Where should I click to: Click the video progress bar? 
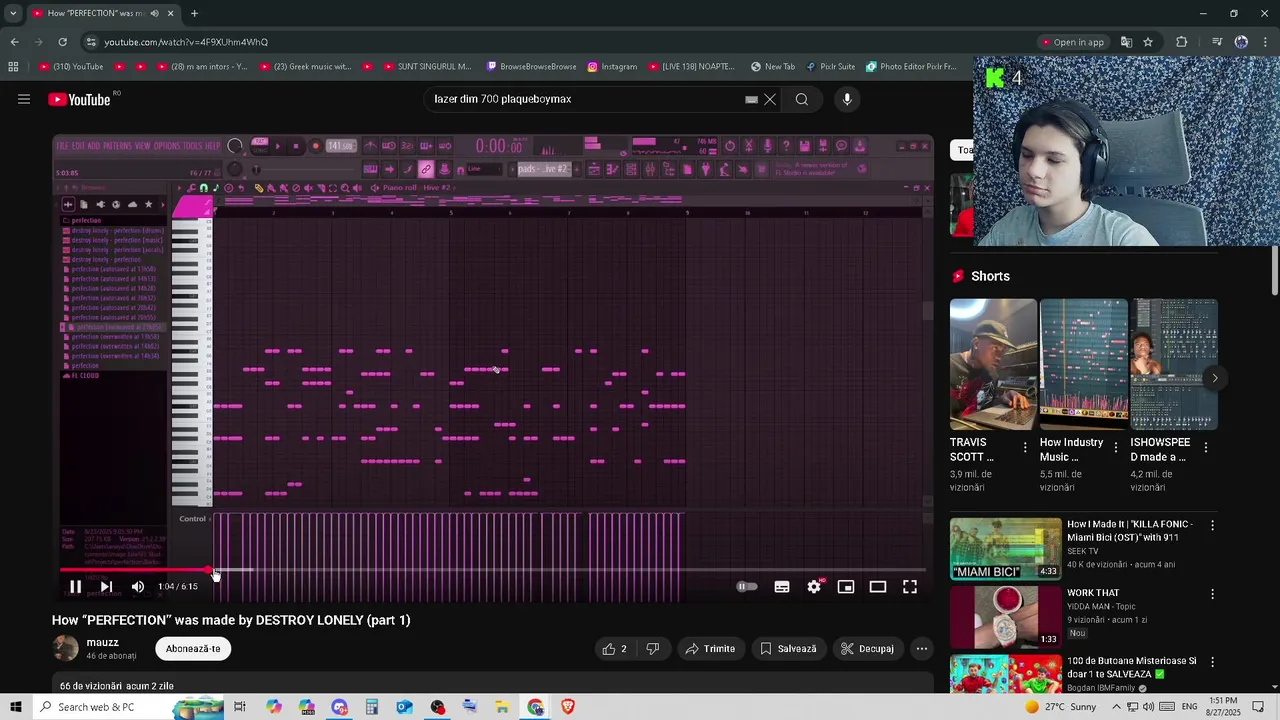click(x=493, y=570)
